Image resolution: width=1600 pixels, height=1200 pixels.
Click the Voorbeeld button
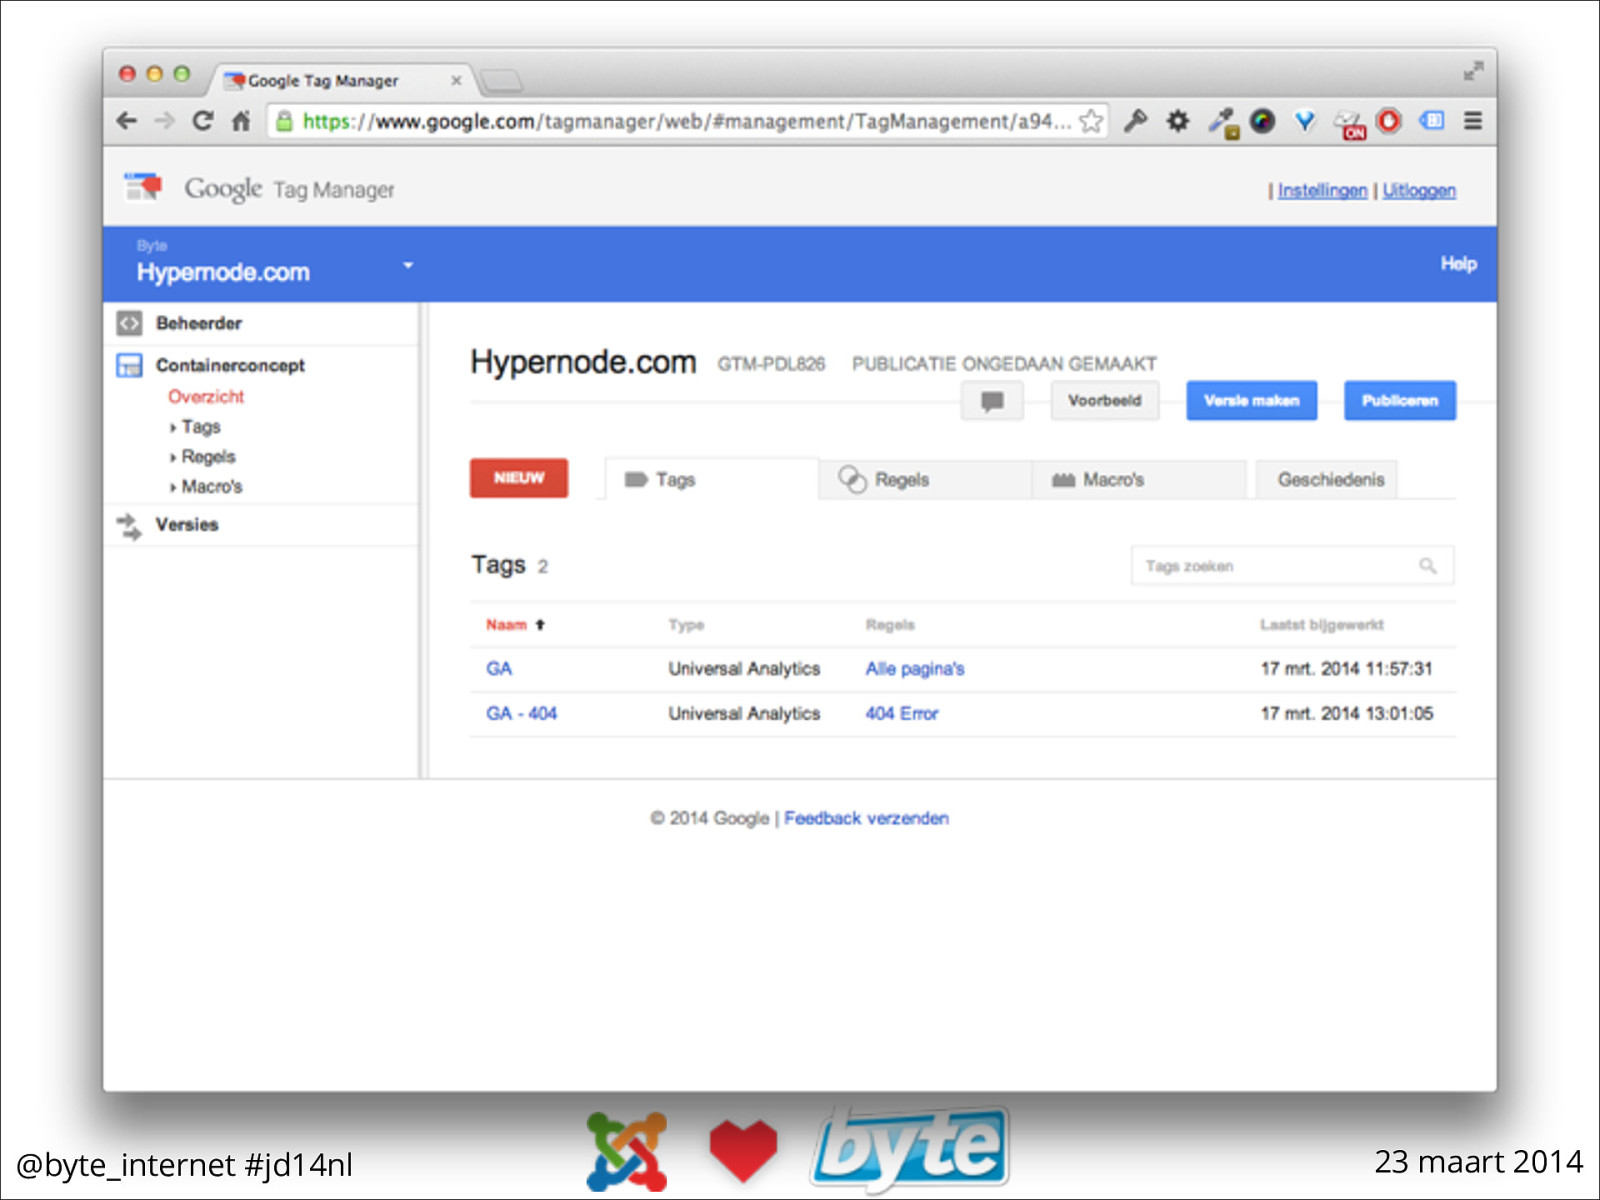1104,401
